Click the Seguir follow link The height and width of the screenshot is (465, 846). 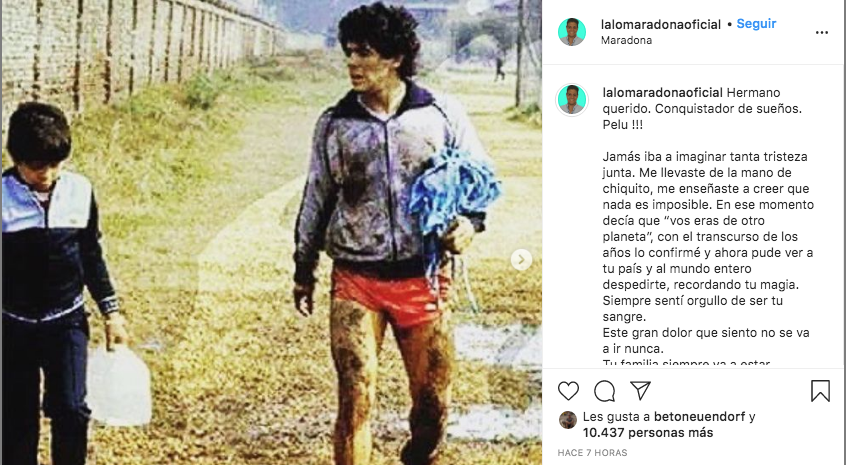point(756,24)
